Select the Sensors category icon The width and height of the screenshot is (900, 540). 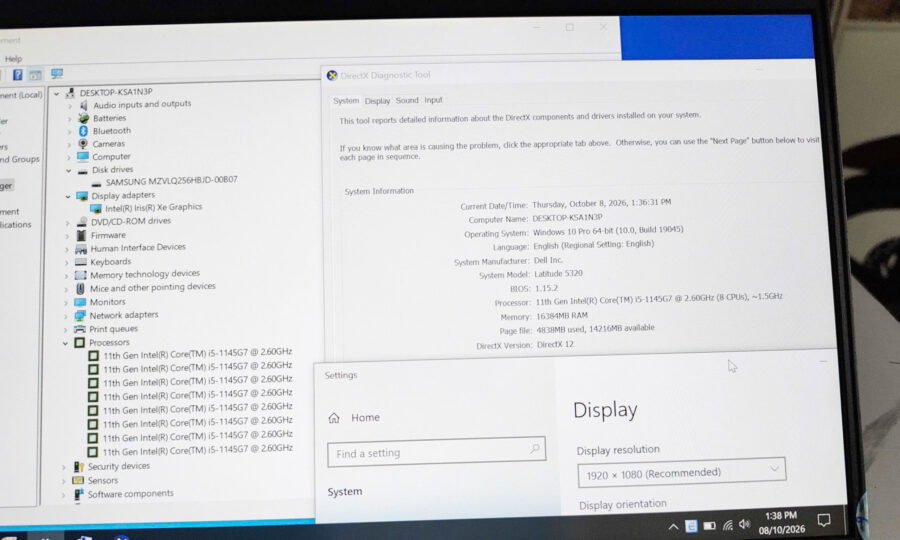[78, 481]
